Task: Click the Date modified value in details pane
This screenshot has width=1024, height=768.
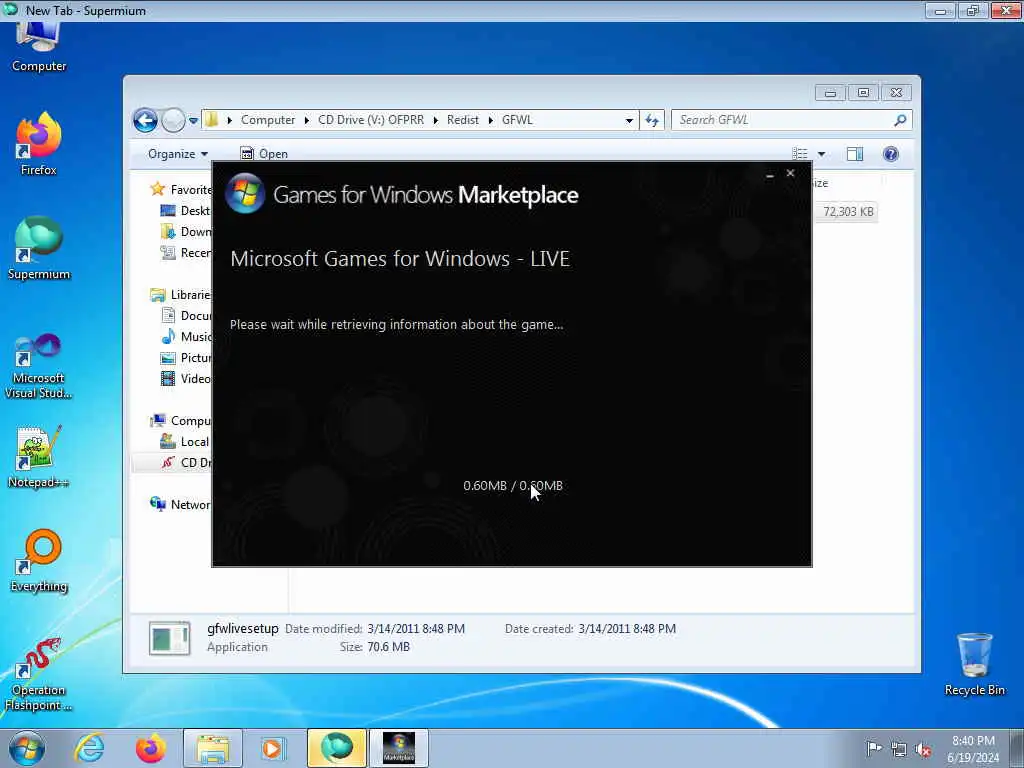Action: point(416,629)
